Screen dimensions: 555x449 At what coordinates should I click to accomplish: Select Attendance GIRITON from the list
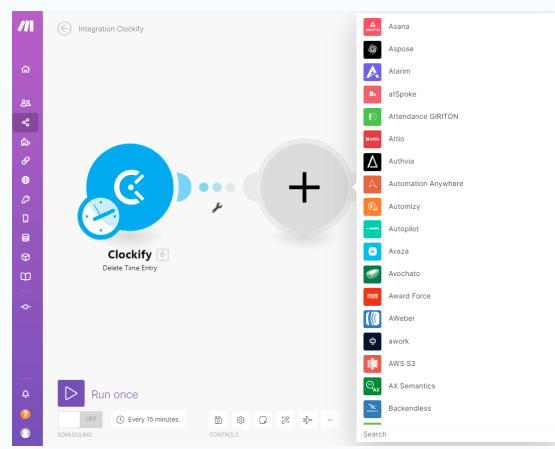click(457, 117)
